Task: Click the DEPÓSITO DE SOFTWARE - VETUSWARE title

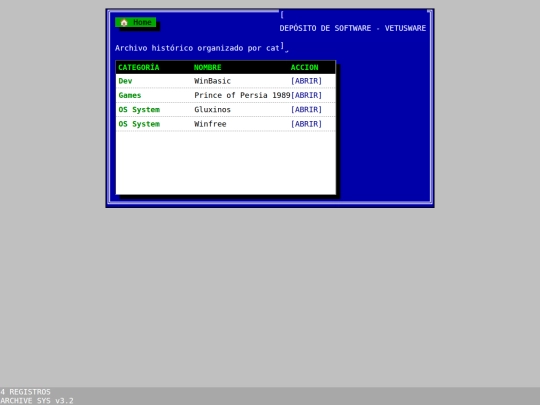Action: tap(353, 28)
